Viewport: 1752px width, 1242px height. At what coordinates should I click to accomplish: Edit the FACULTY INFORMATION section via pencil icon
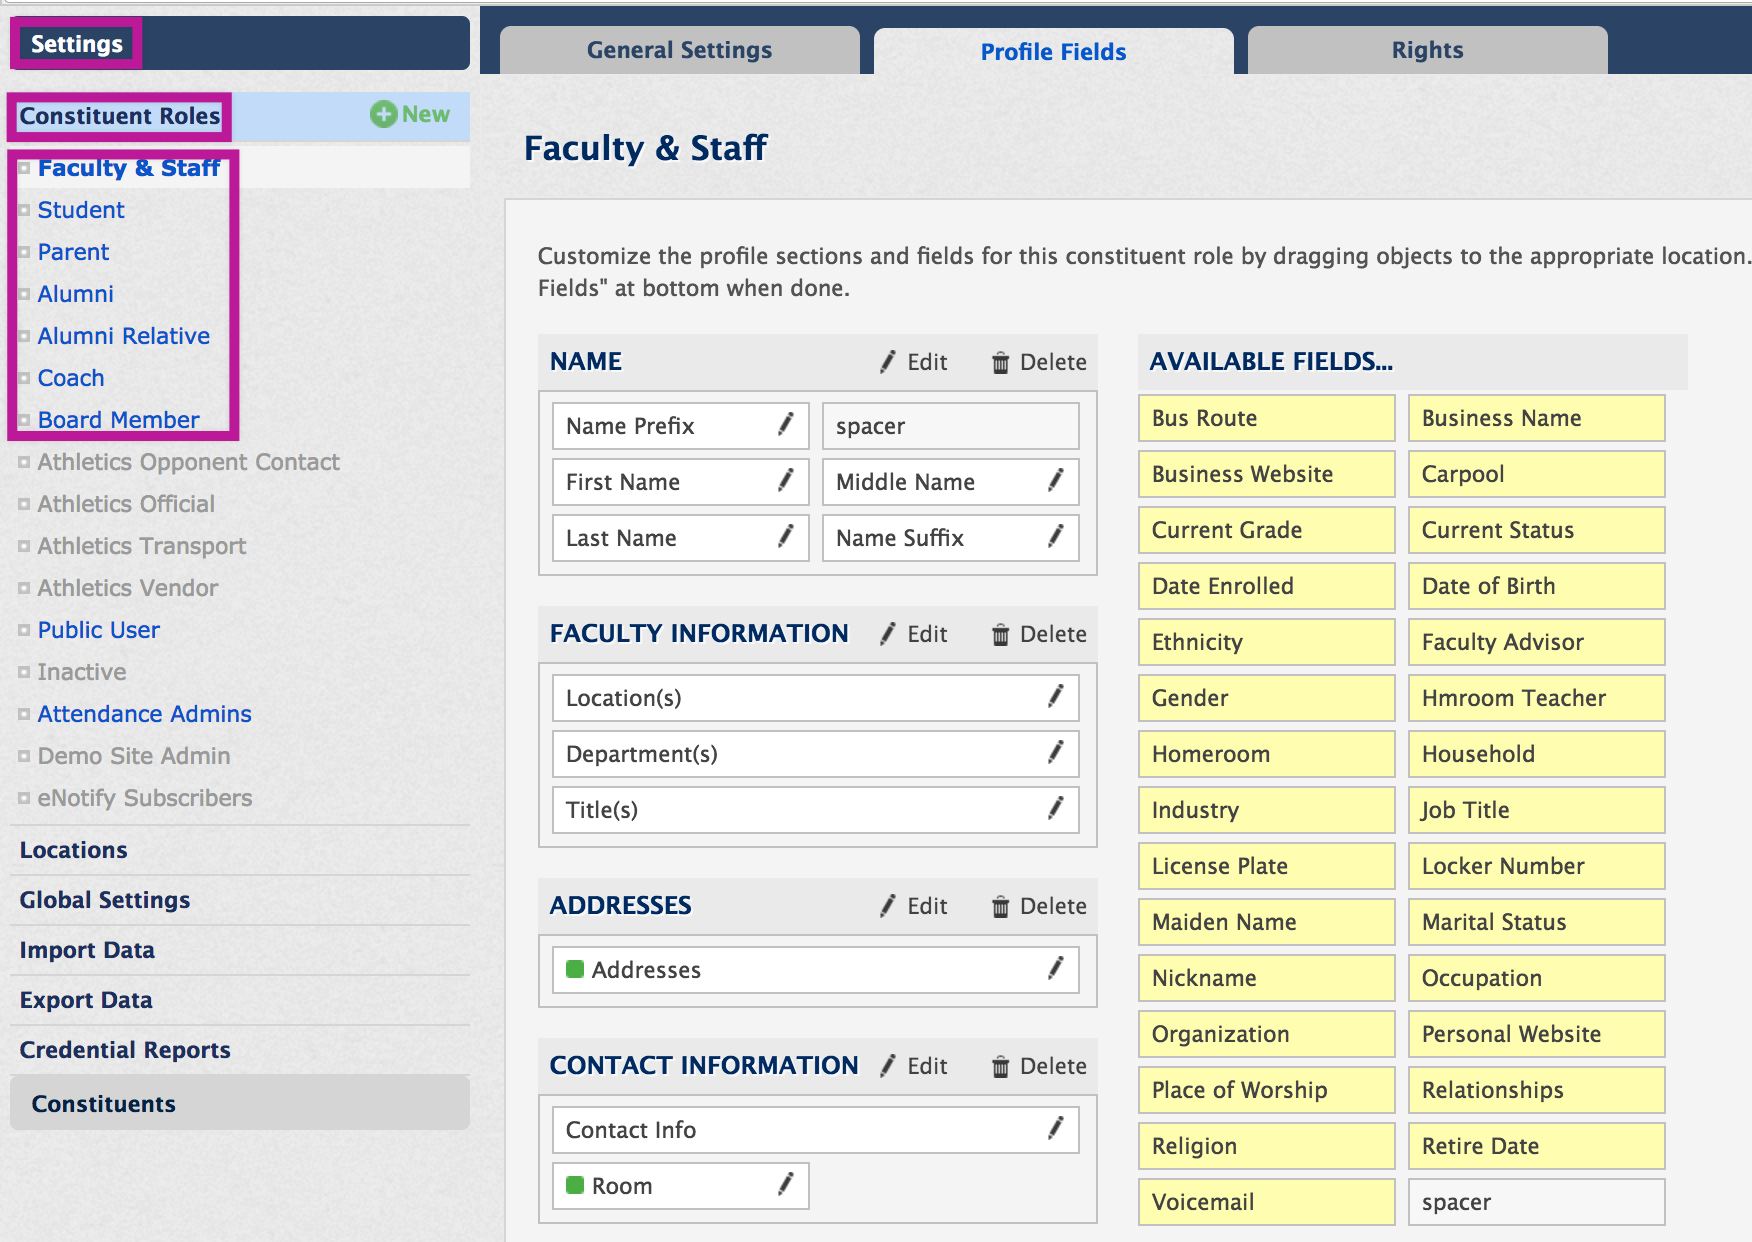click(x=886, y=634)
